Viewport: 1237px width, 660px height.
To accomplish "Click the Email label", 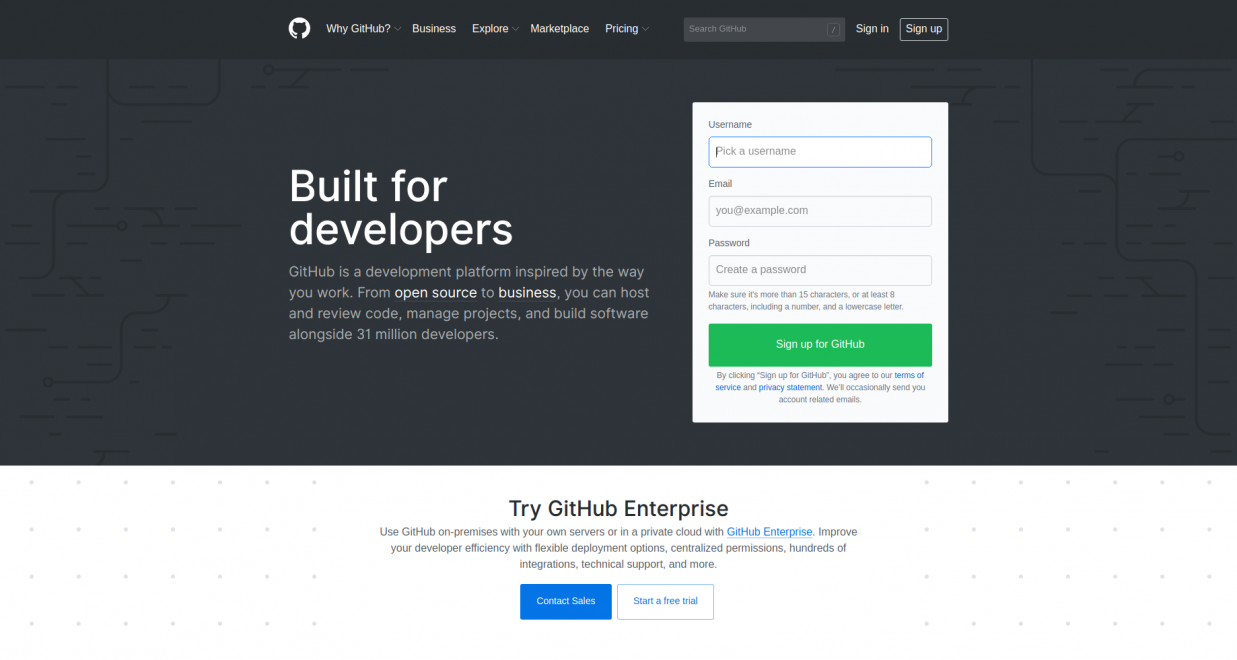I will pos(720,184).
